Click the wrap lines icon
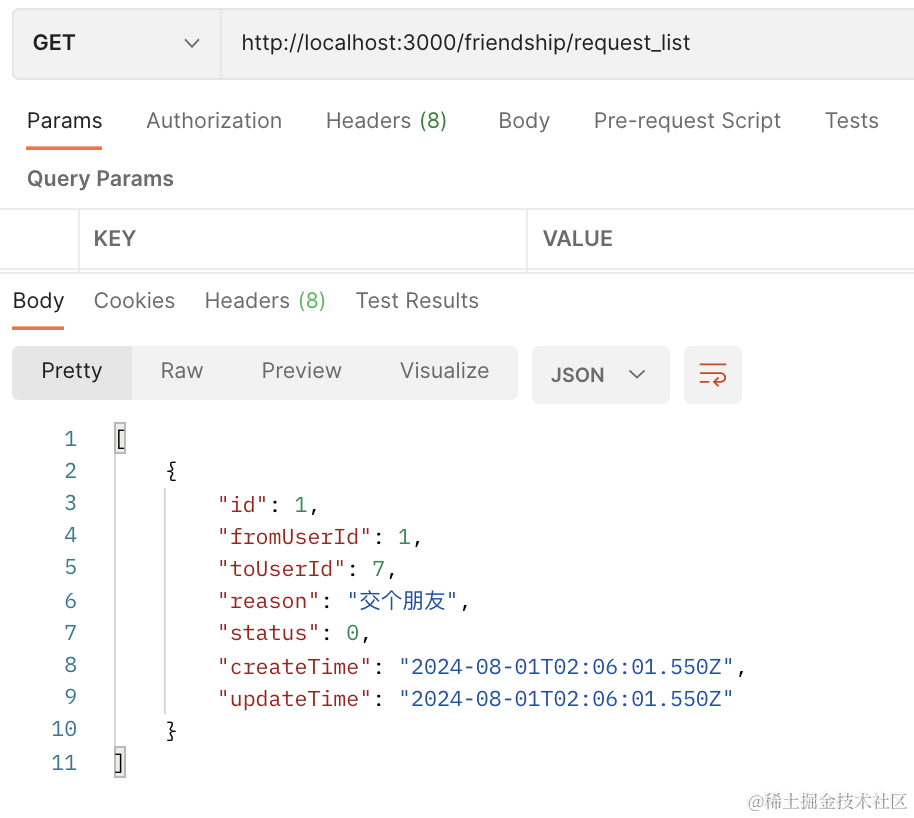The image size is (914, 818). [712, 375]
